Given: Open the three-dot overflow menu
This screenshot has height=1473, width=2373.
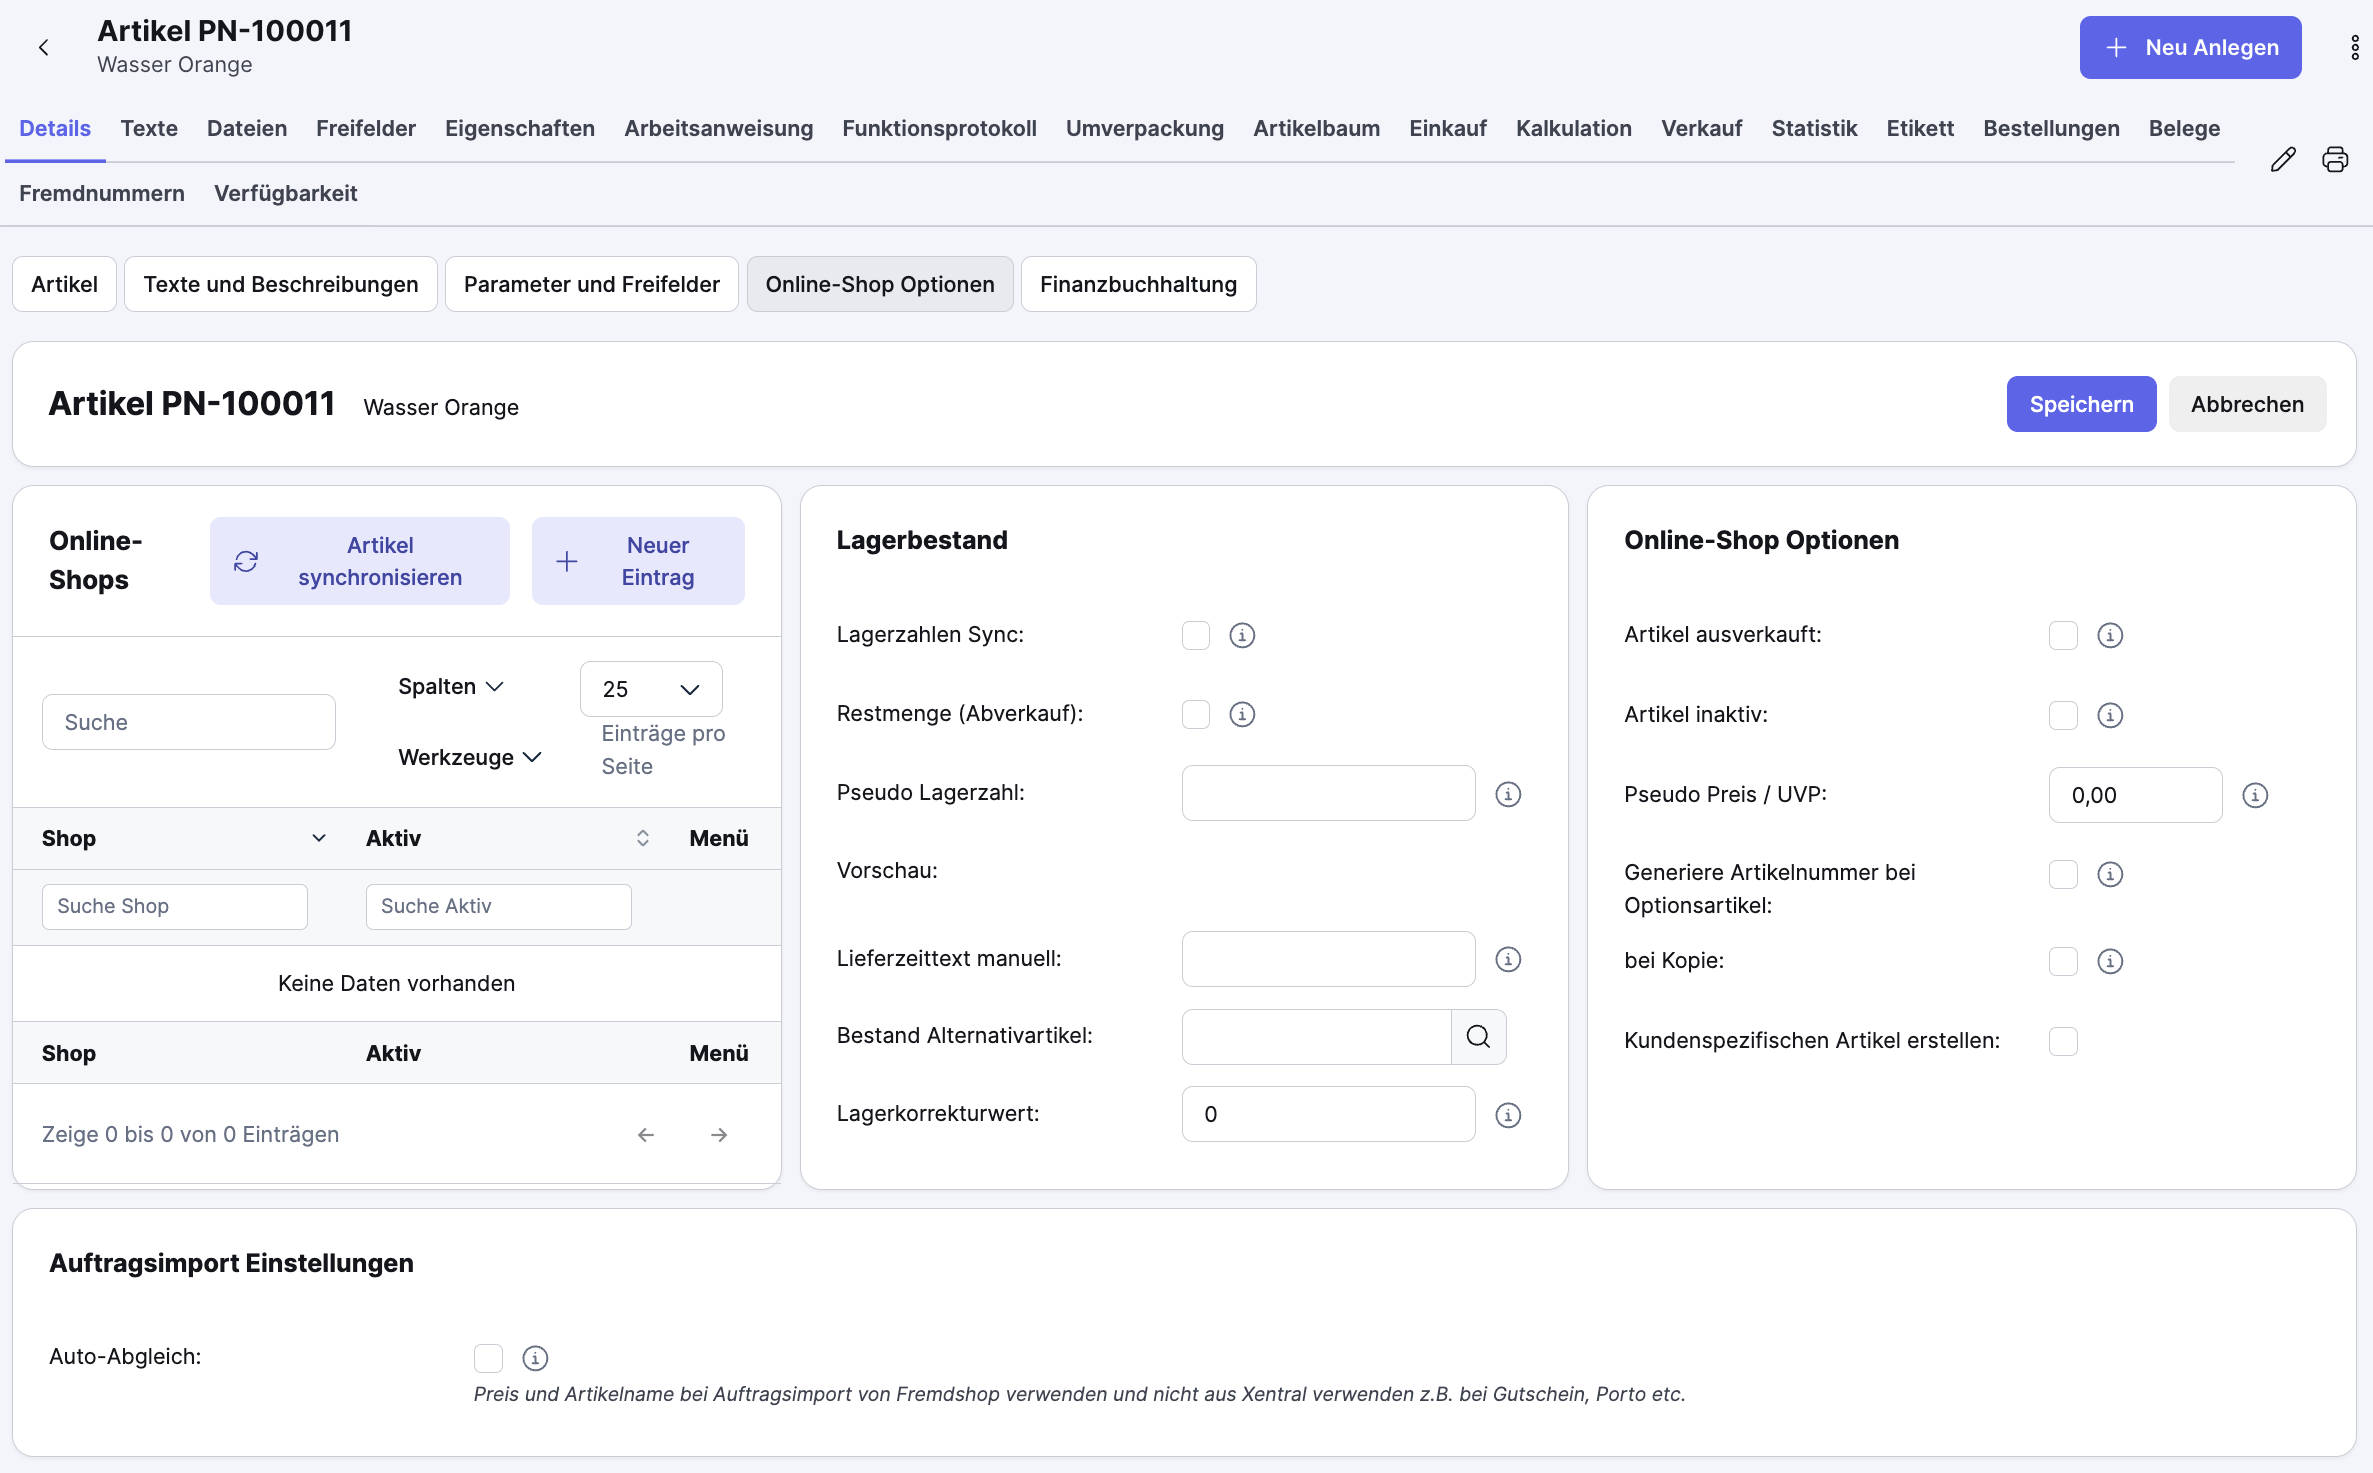Looking at the screenshot, I should pyautogui.click(x=2354, y=47).
